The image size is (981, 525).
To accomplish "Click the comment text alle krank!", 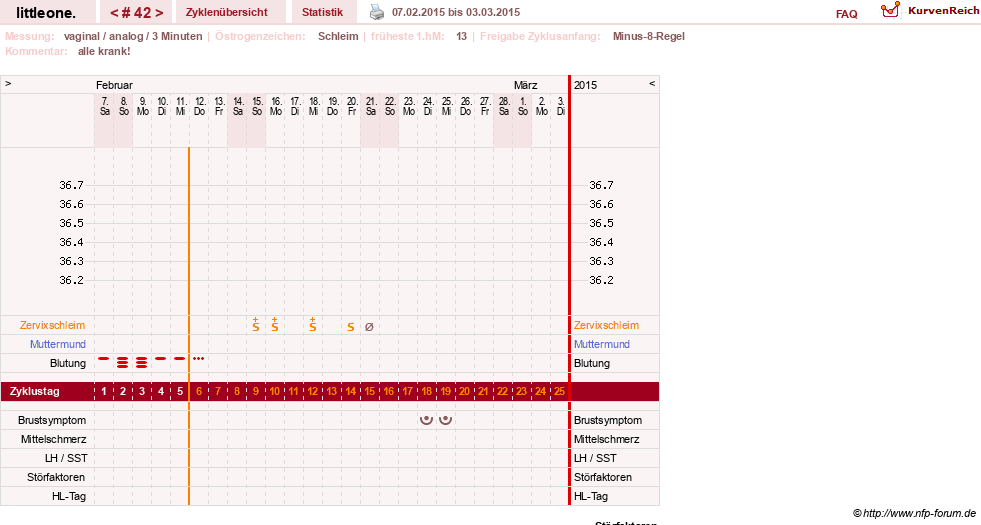I will tap(104, 51).
